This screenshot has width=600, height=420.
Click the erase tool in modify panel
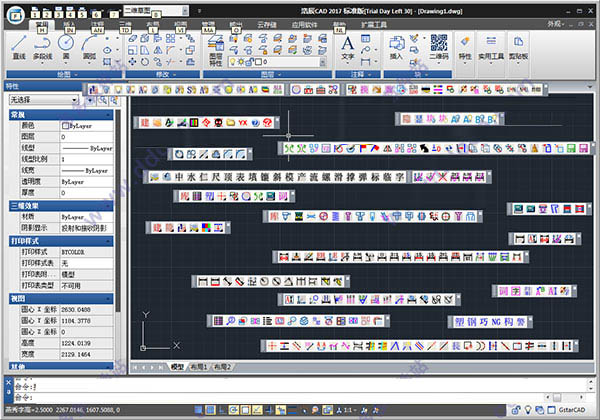pos(132,38)
